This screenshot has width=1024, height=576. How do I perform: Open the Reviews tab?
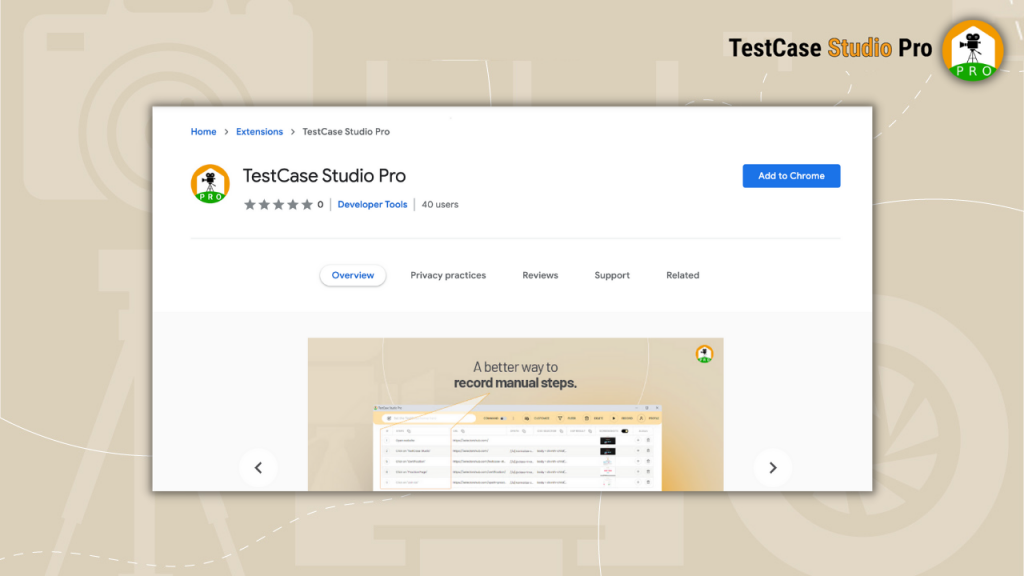click(x=540, y=275)
